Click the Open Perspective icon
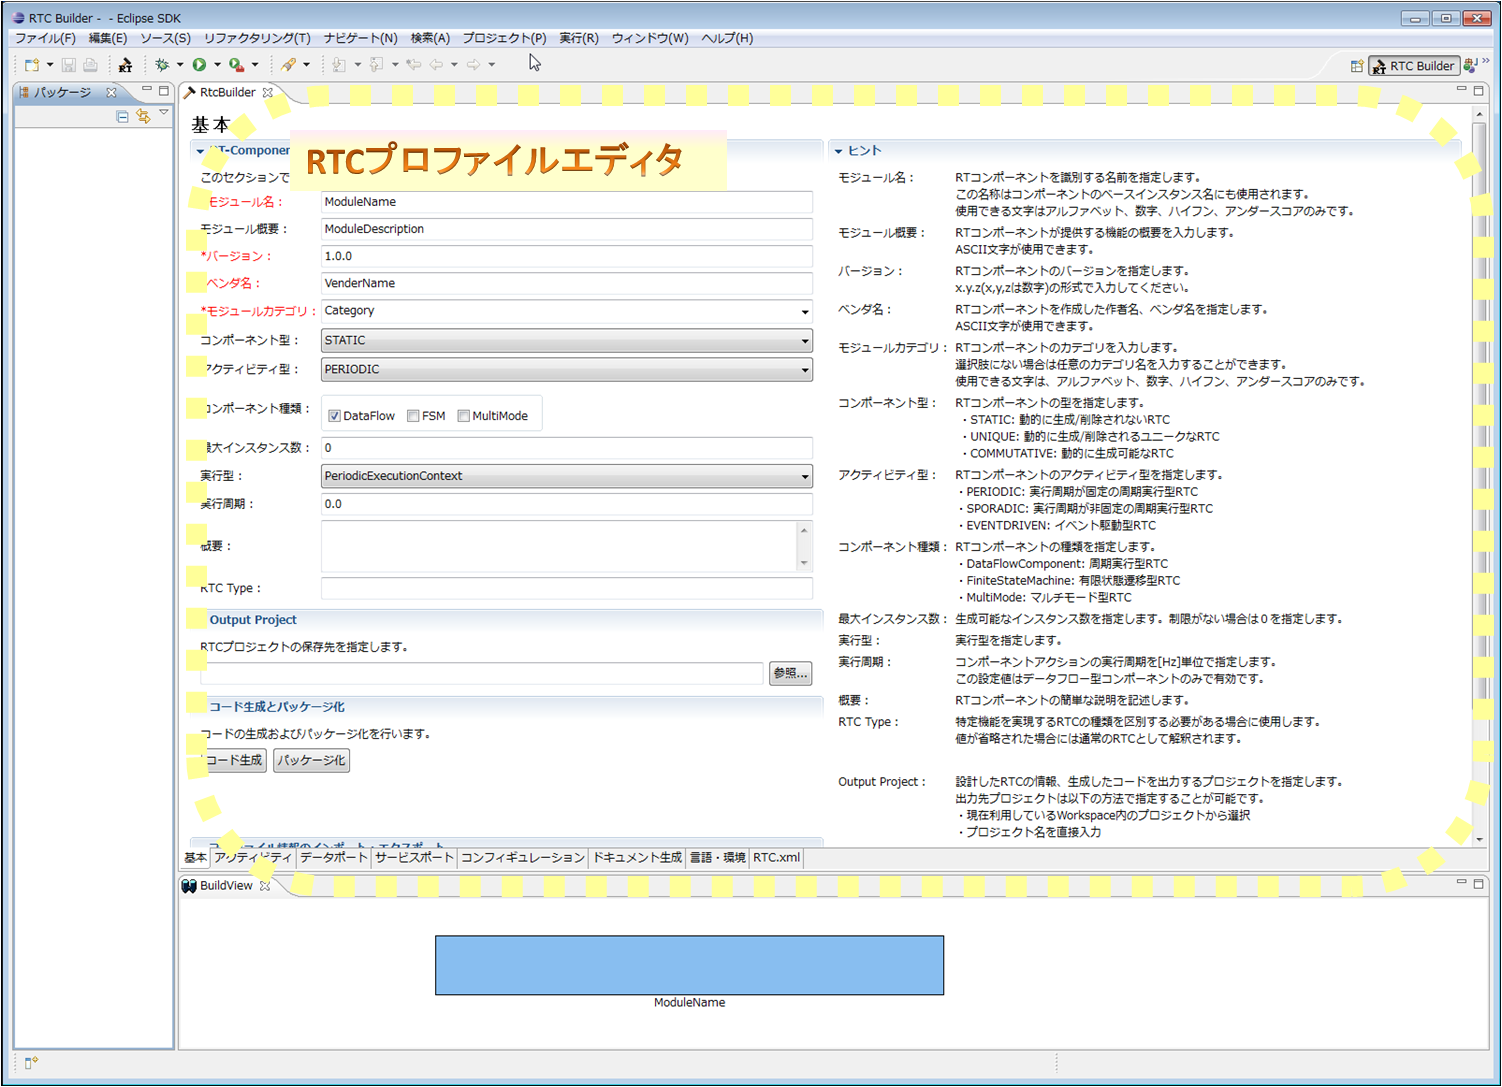Screen dimensions: 1502x1087 click(x=1357, y=66)
